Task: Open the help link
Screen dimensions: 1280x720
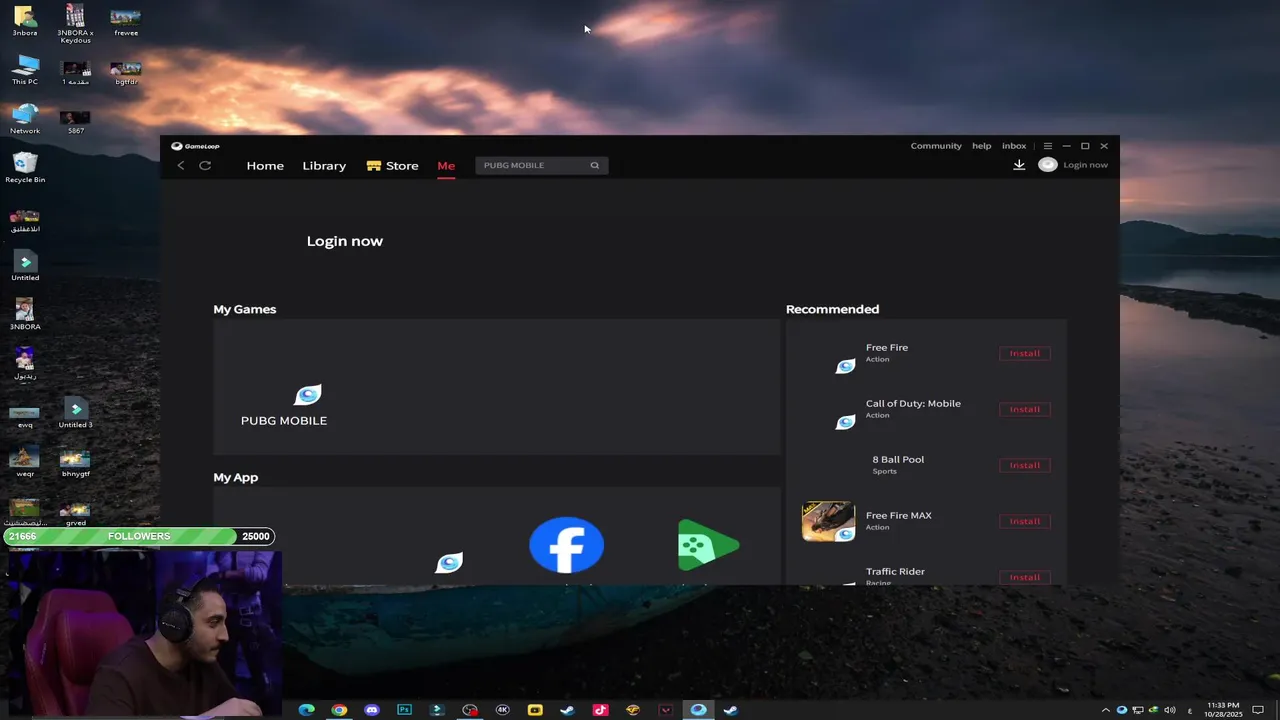Action: pyautogui.click(x=982, y=146)
